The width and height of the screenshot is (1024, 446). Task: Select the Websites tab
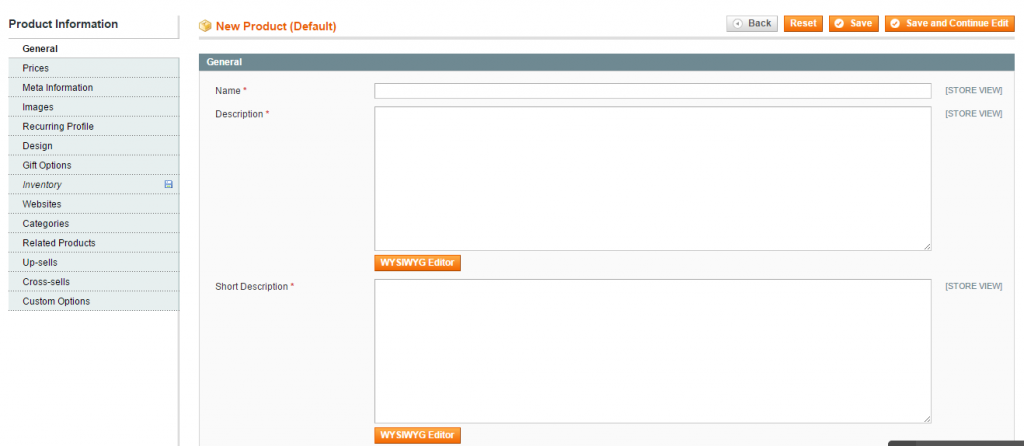click(x=93, y=204)
